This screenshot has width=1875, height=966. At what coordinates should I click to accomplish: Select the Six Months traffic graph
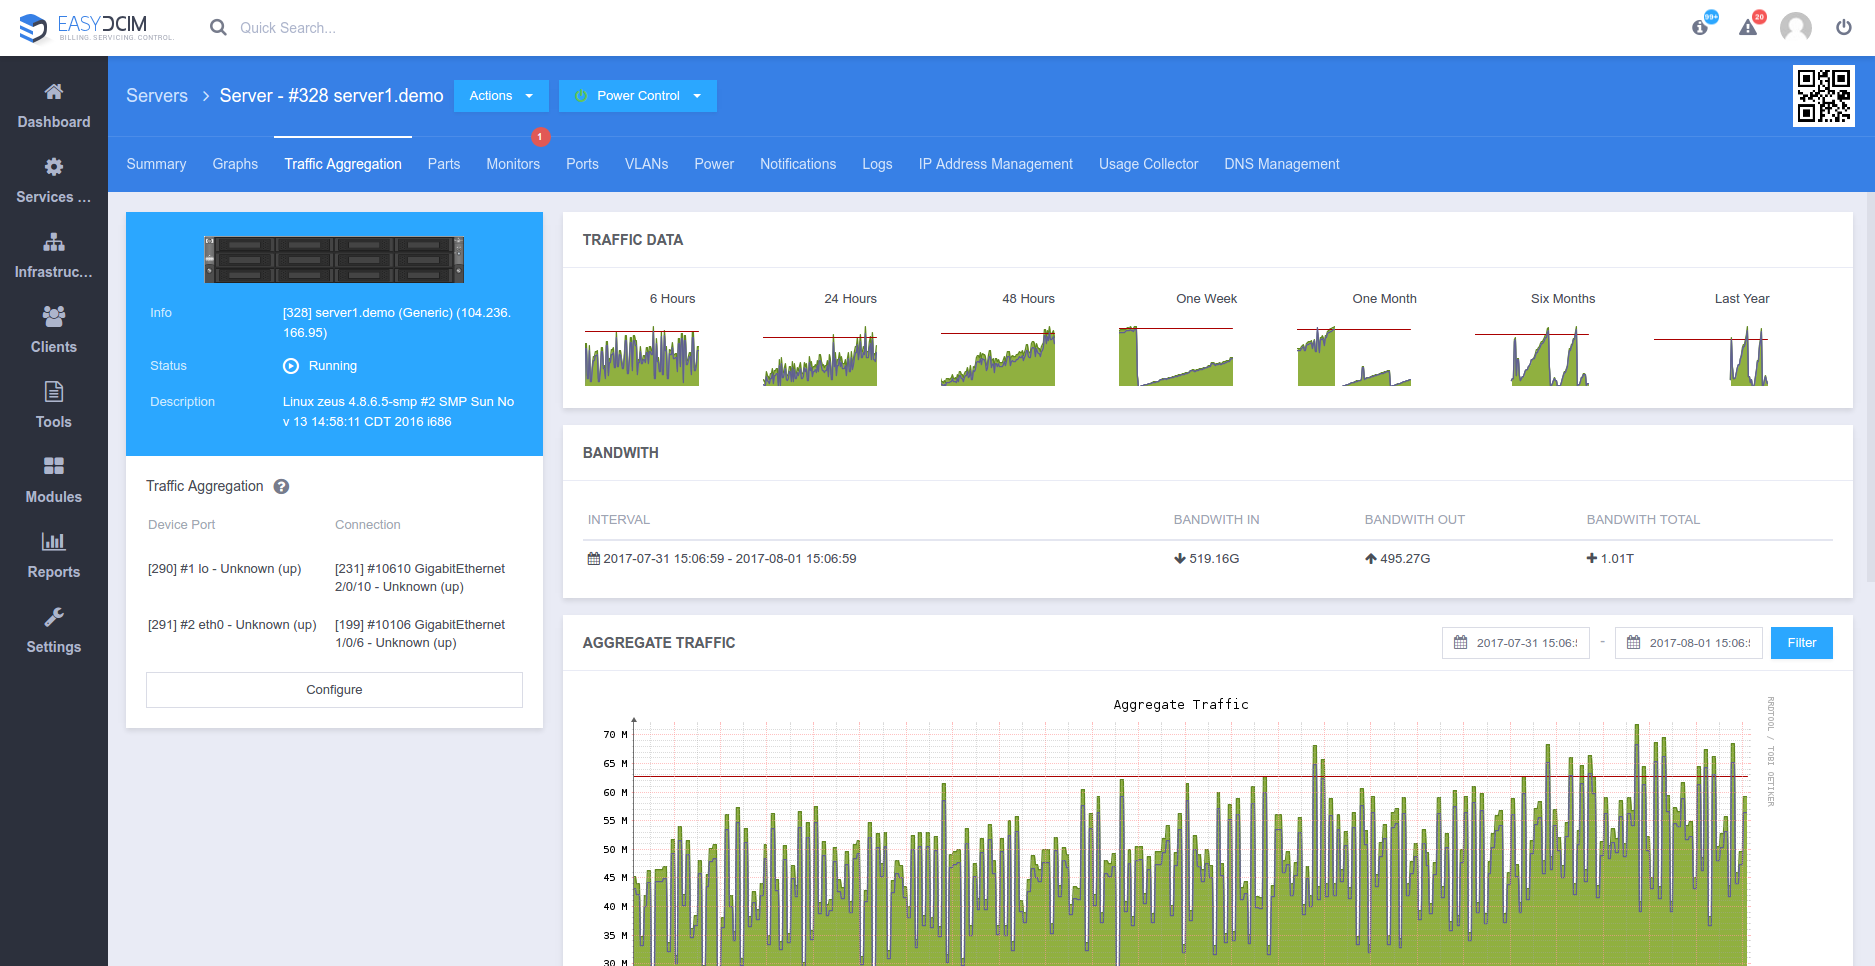click(1532, 355)
